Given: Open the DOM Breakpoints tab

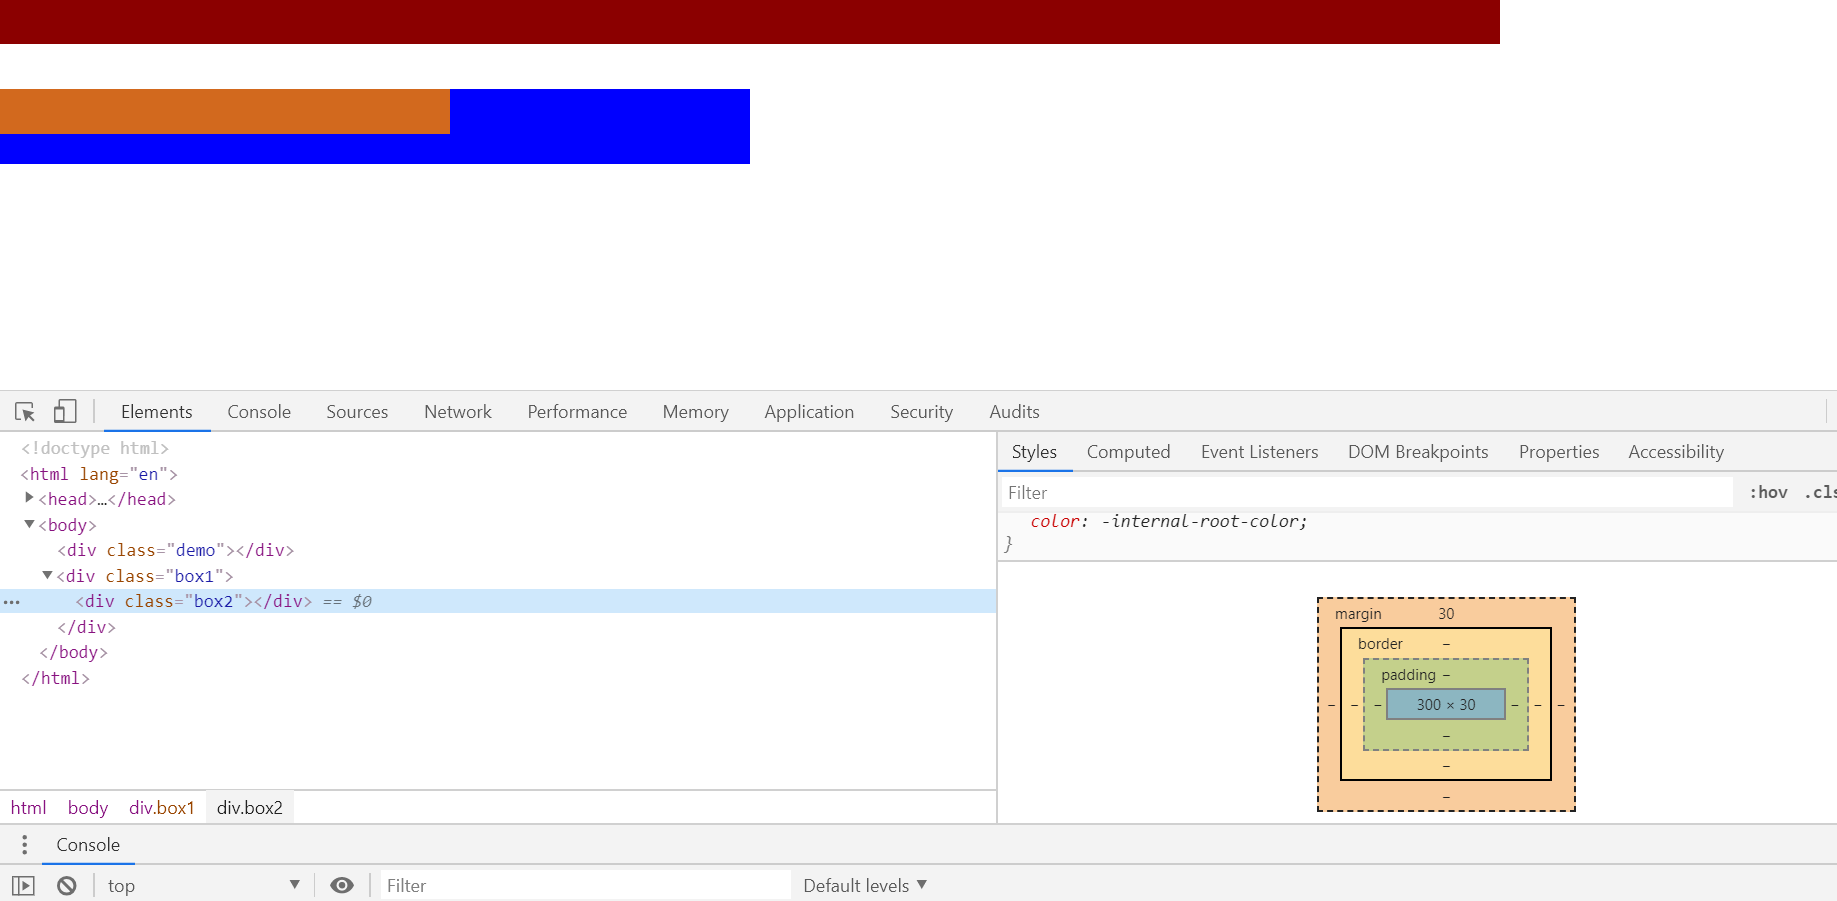Looking at the screenshot, I should click(x=1418, y=452).
